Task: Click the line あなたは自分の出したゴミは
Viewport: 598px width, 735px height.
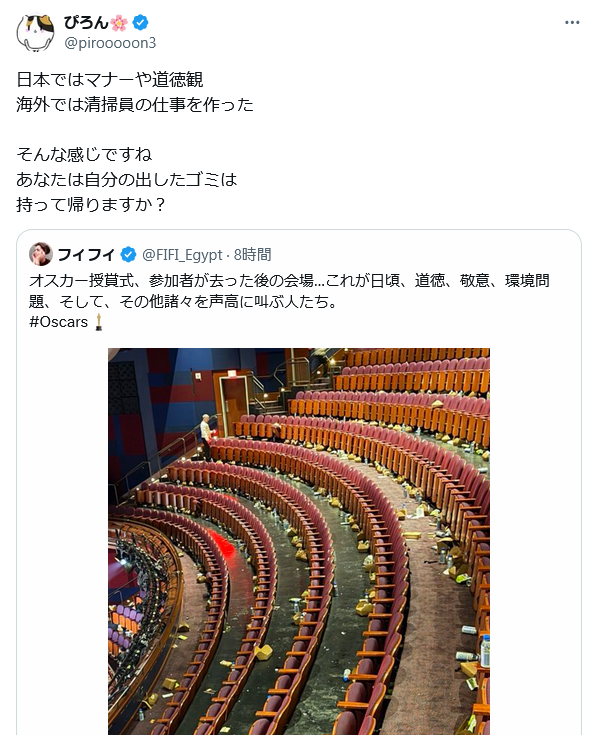Action: 127,180
